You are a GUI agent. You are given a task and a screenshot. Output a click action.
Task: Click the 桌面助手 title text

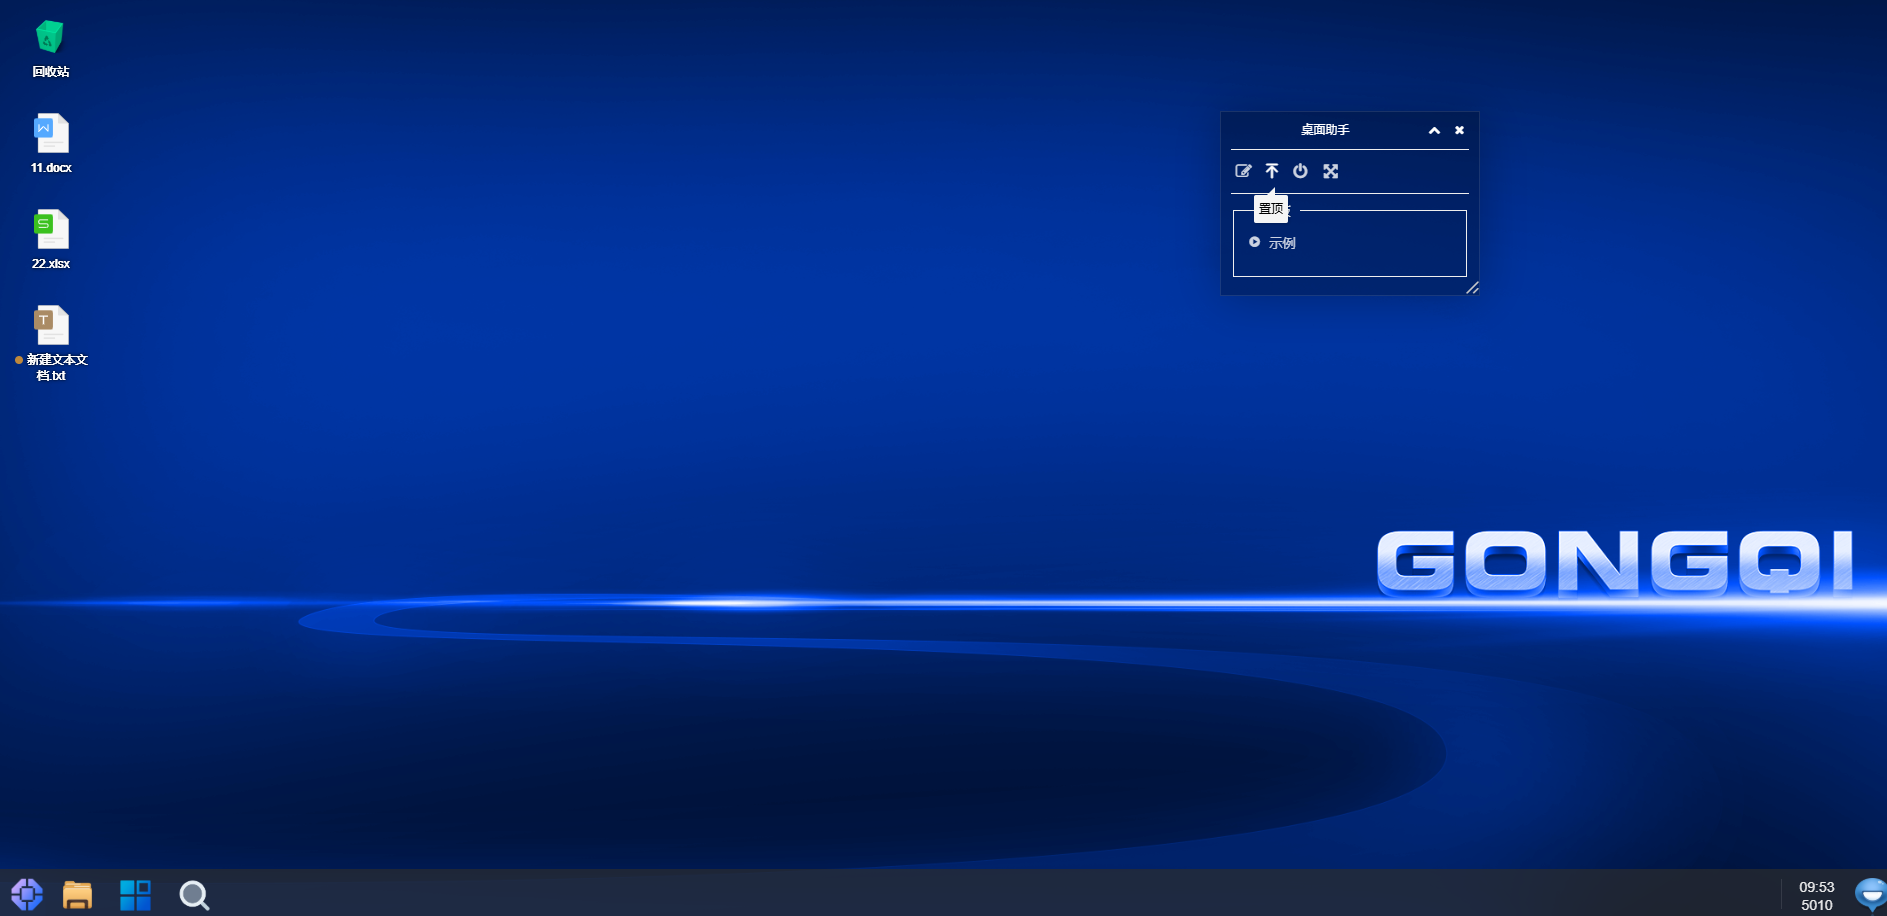click(1325, 130)
